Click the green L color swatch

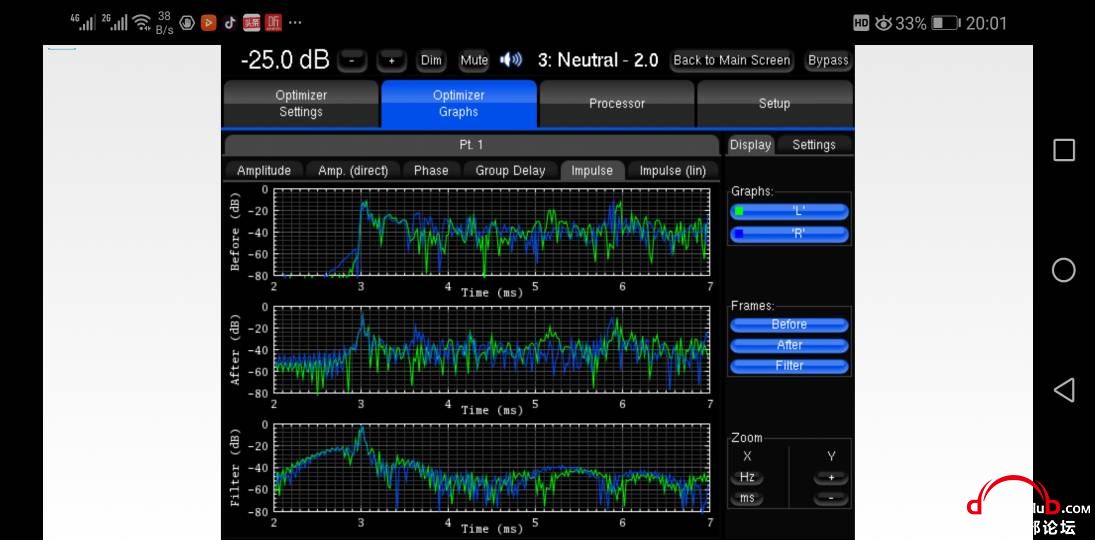coord(739,212)
